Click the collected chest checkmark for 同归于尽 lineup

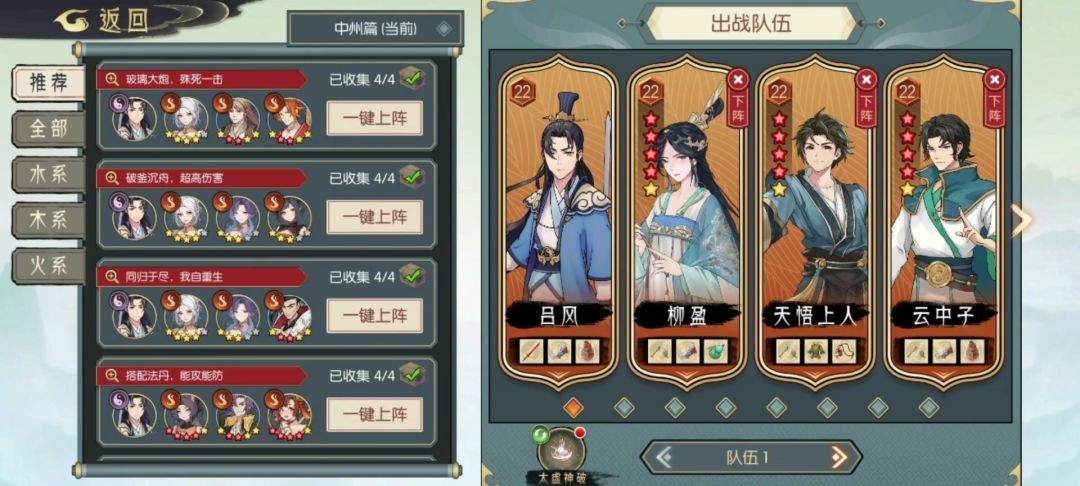413,276
